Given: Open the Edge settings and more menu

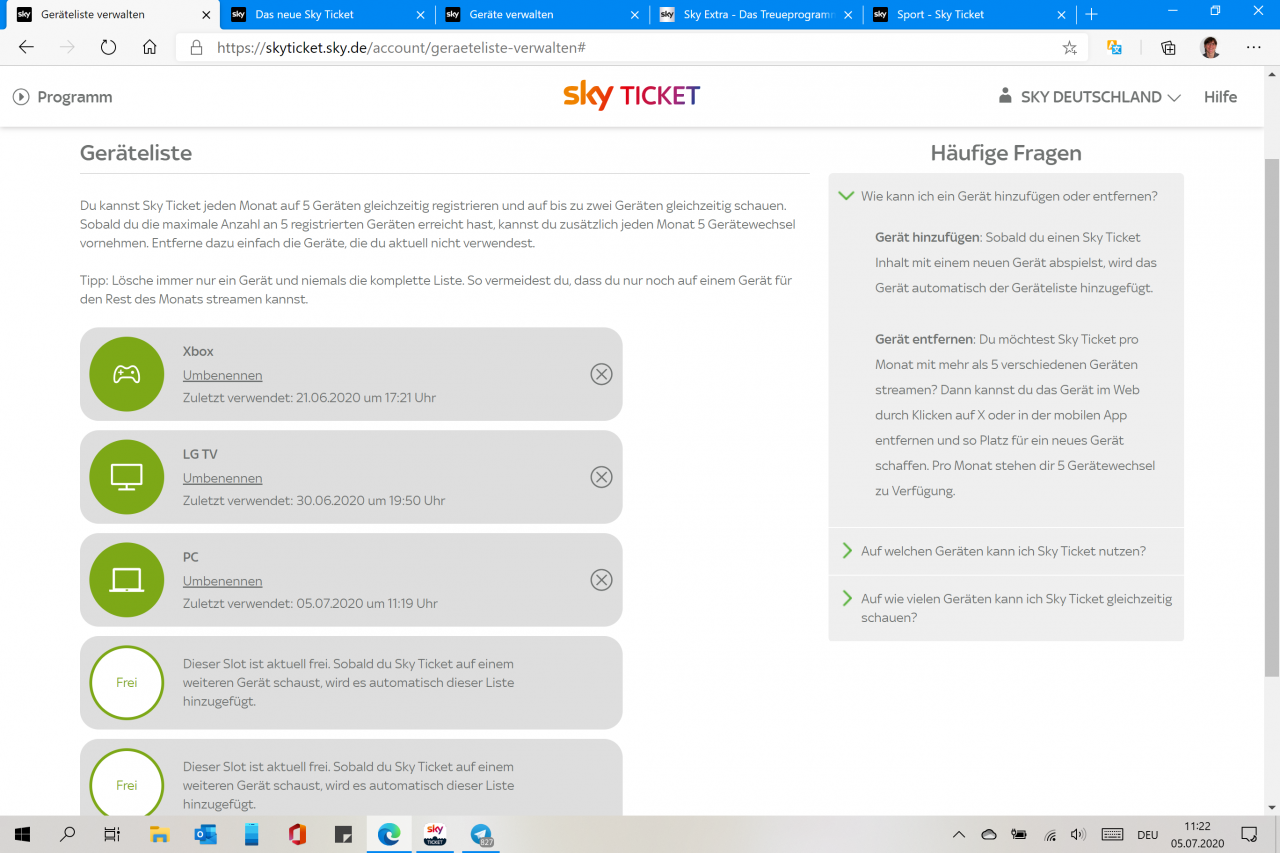Looking at the screenshot, I should pyautogui.click(x=1254, y=48).
